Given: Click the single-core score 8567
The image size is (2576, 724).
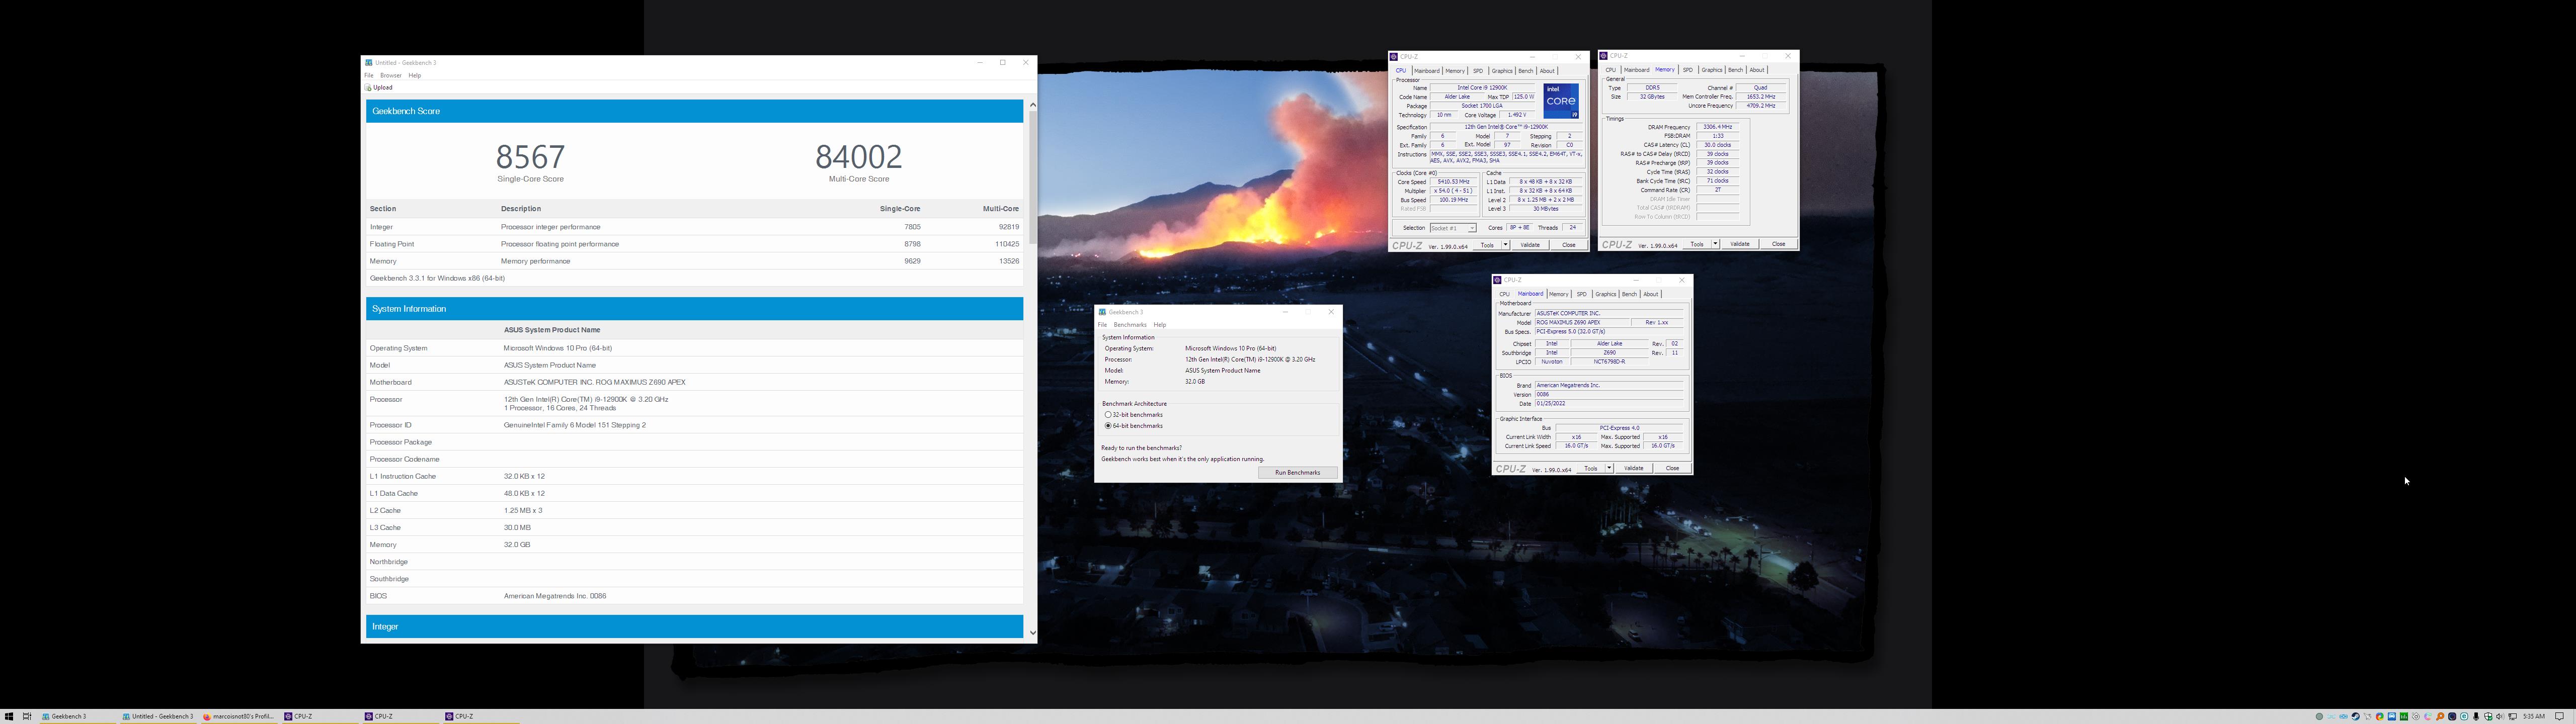Looking at the screenshot, I should coord(531,157).
